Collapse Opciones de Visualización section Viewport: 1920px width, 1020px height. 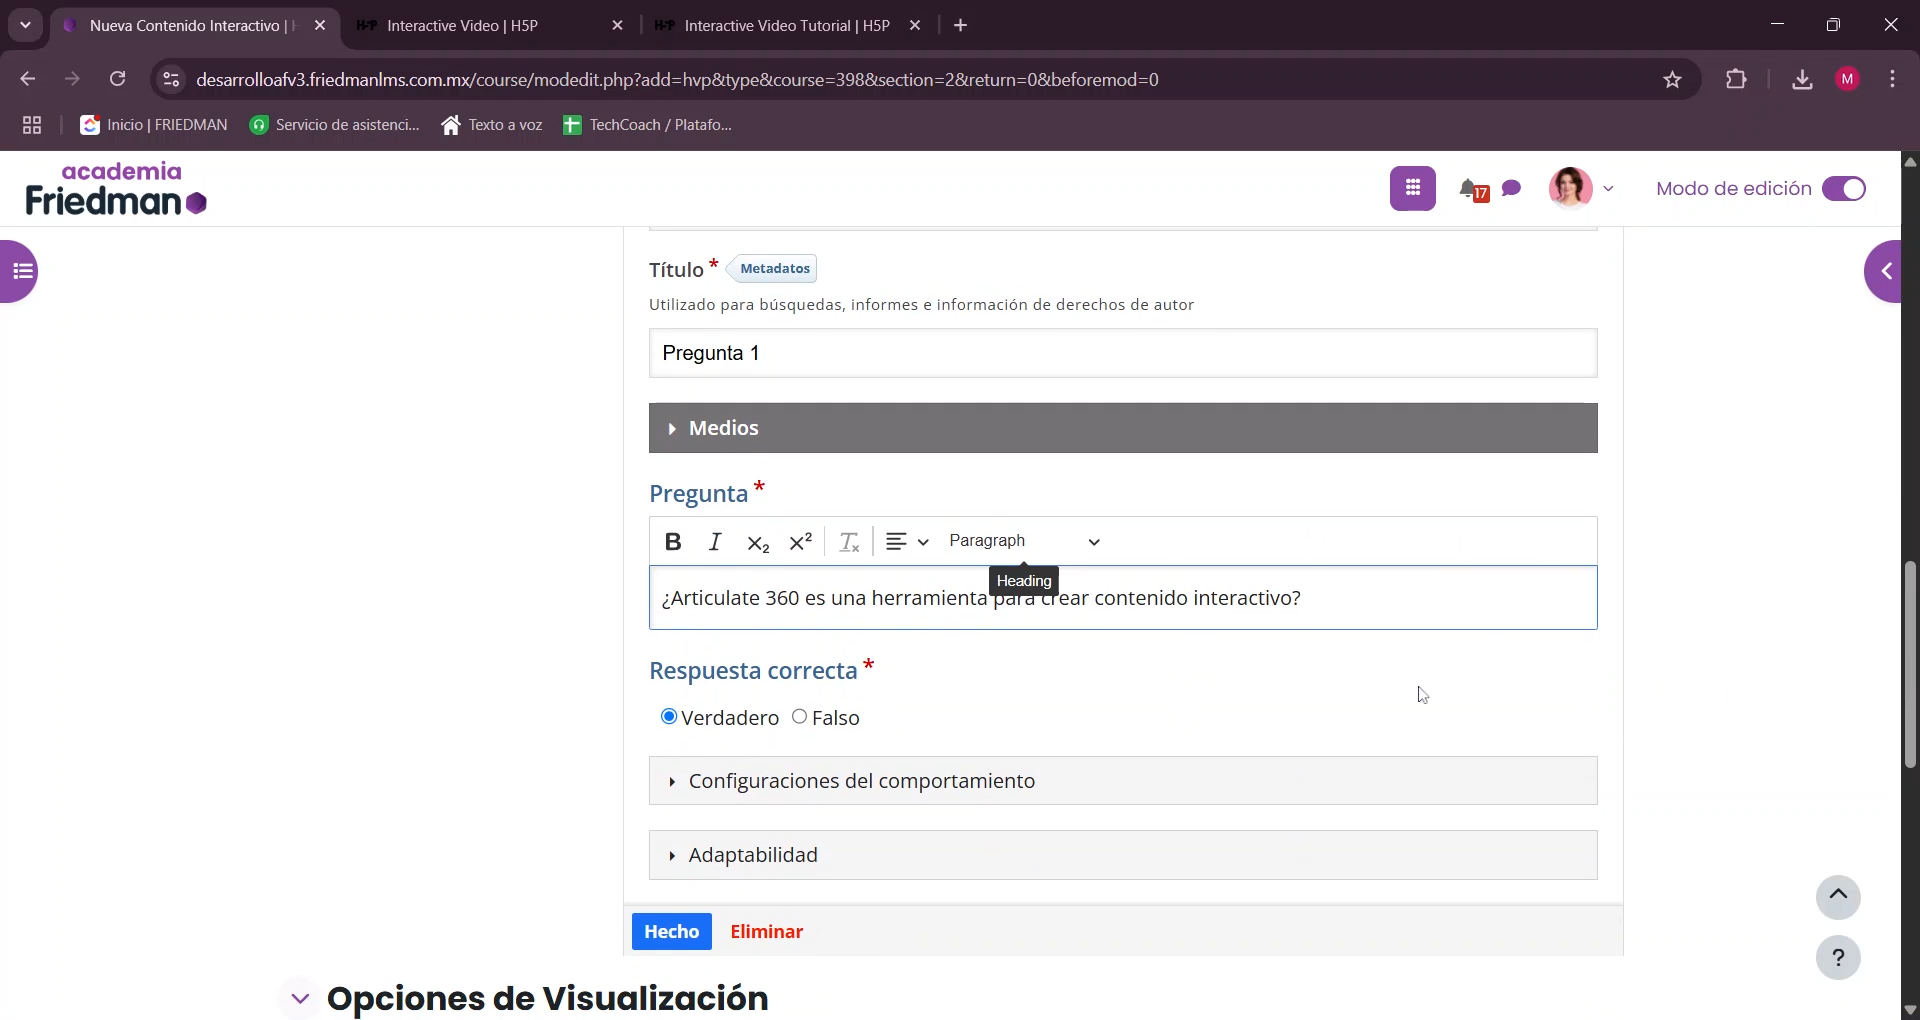[299, 998]
